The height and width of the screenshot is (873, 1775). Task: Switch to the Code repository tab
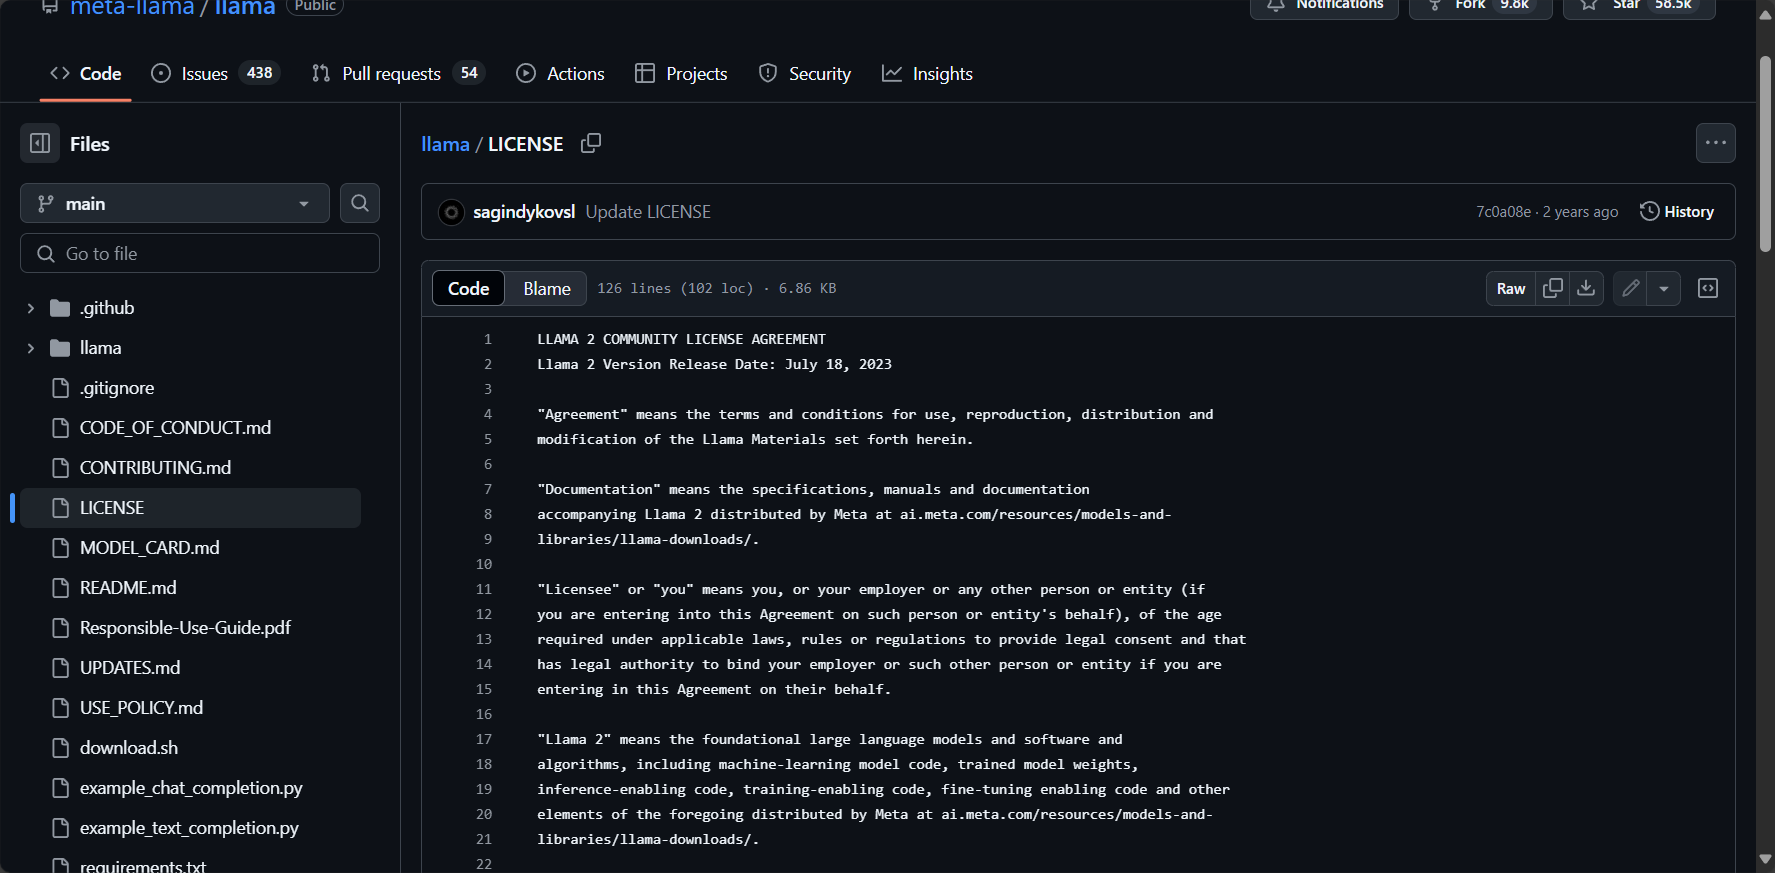coord(86,74)
